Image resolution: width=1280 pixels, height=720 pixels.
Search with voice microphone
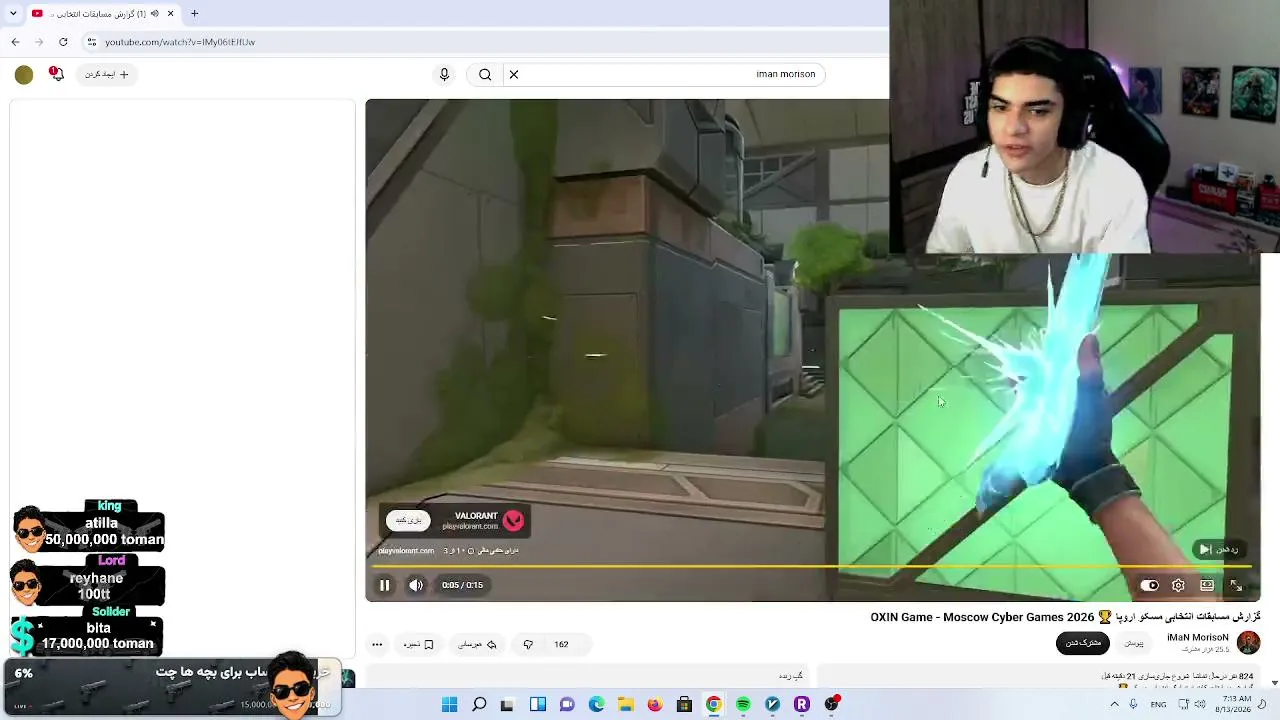(444, 74)
